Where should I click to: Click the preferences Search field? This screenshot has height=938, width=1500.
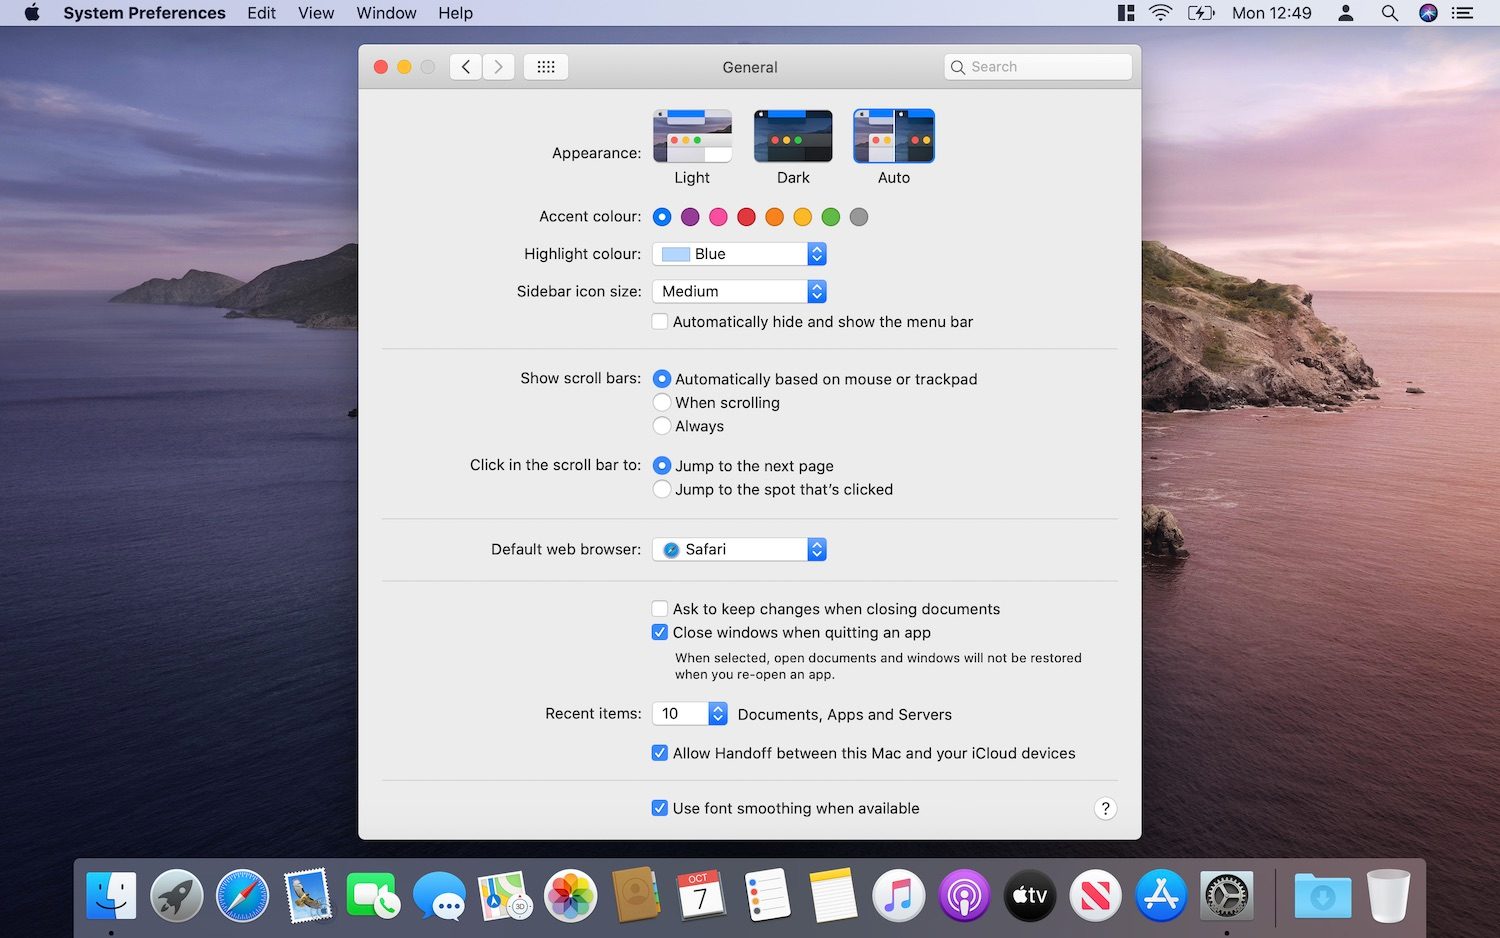(x=1038, y=67)
